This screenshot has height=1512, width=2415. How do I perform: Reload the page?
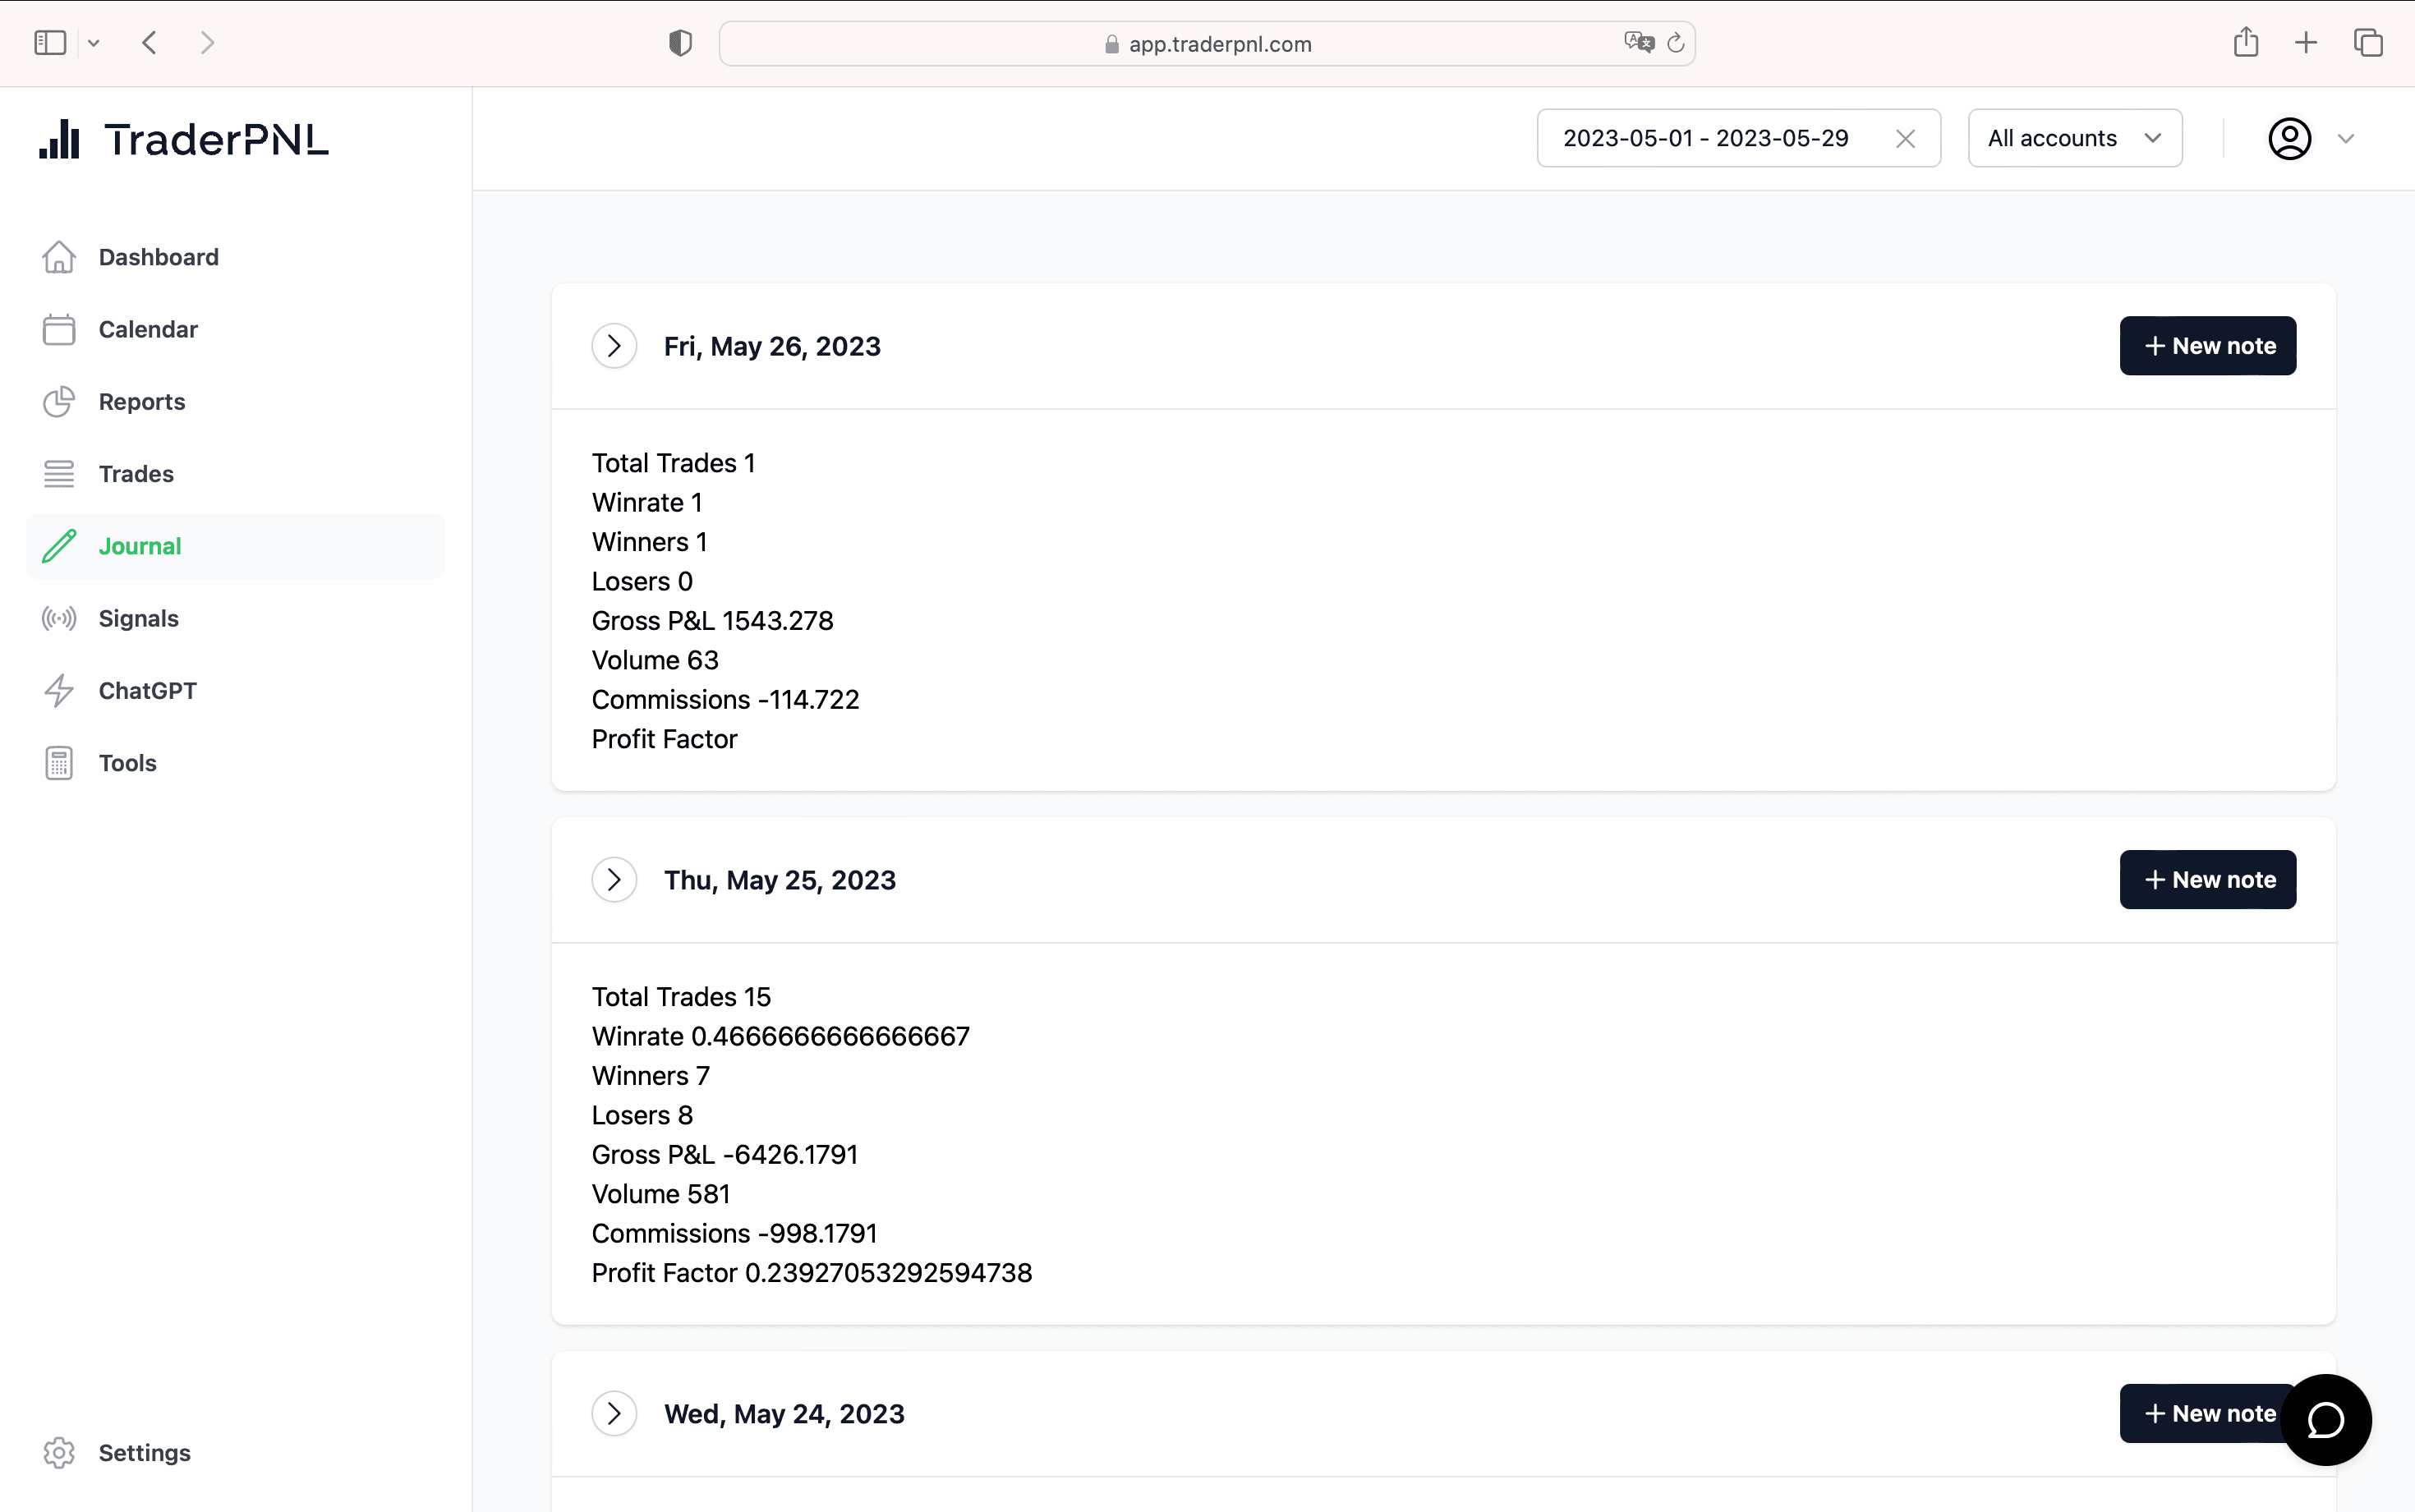[1676, 43]
